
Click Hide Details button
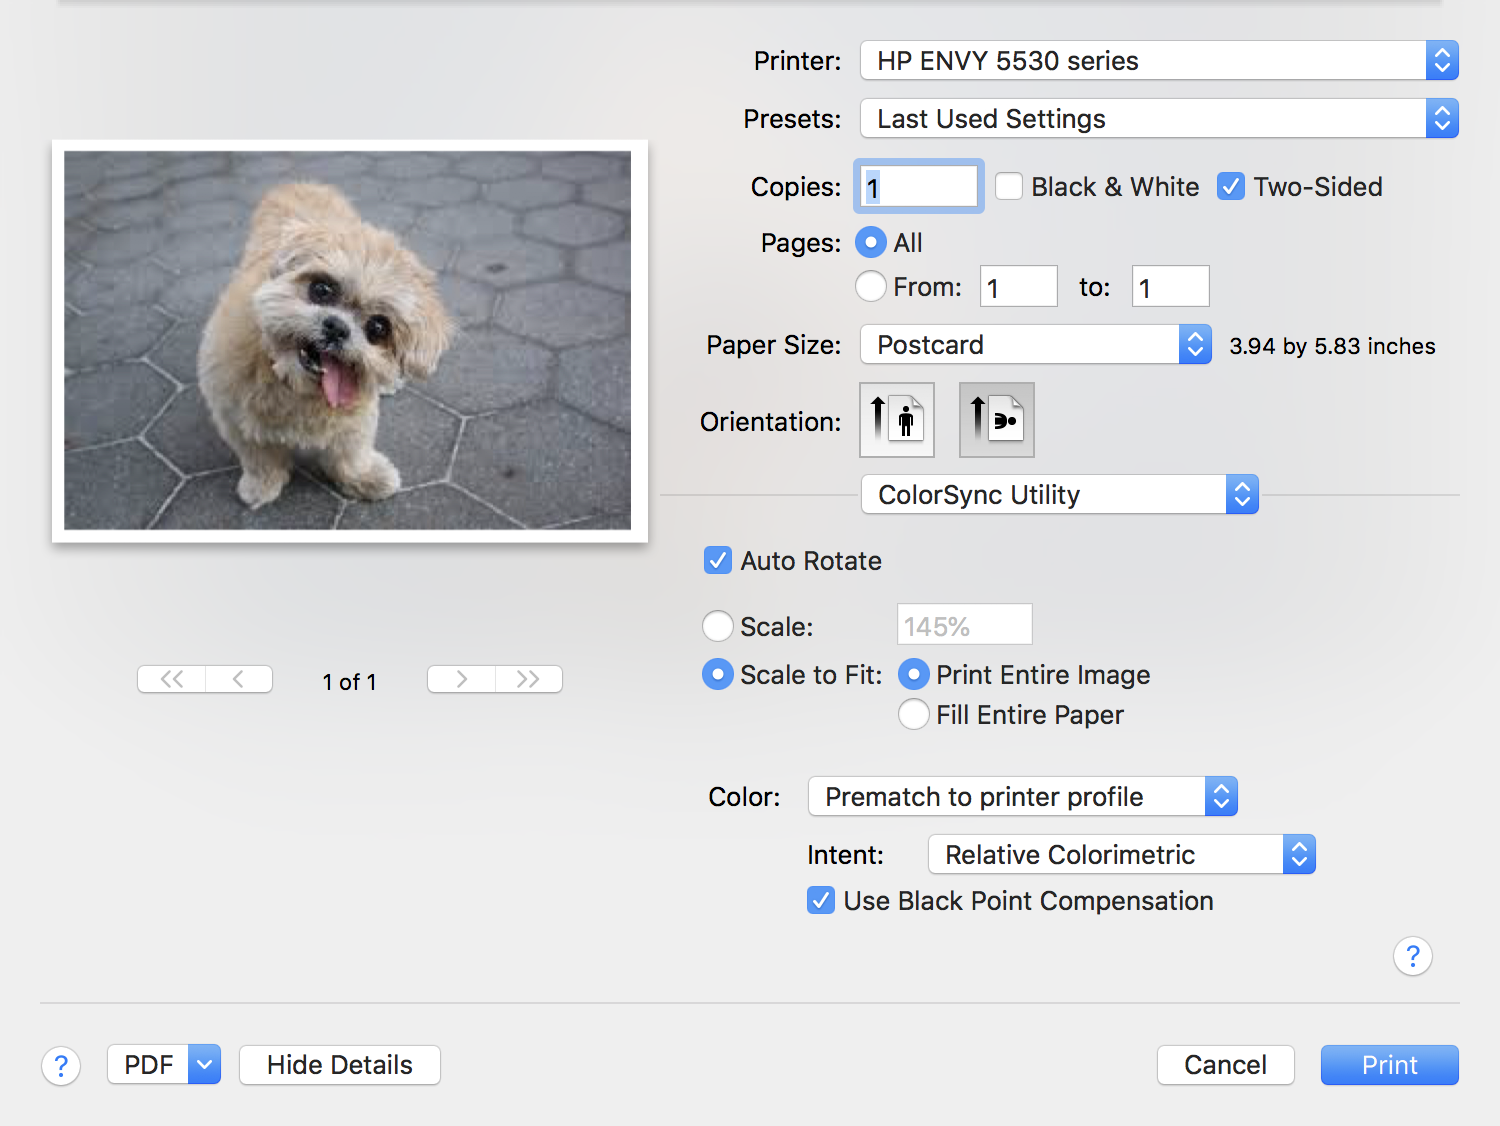point(340,1065)
